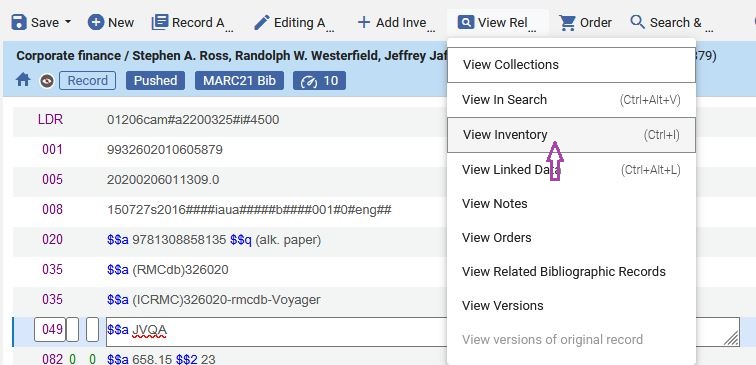Screen dimensions: 756x365
Task: Select View In Search menu entry
Action: (x=571, y=100)
